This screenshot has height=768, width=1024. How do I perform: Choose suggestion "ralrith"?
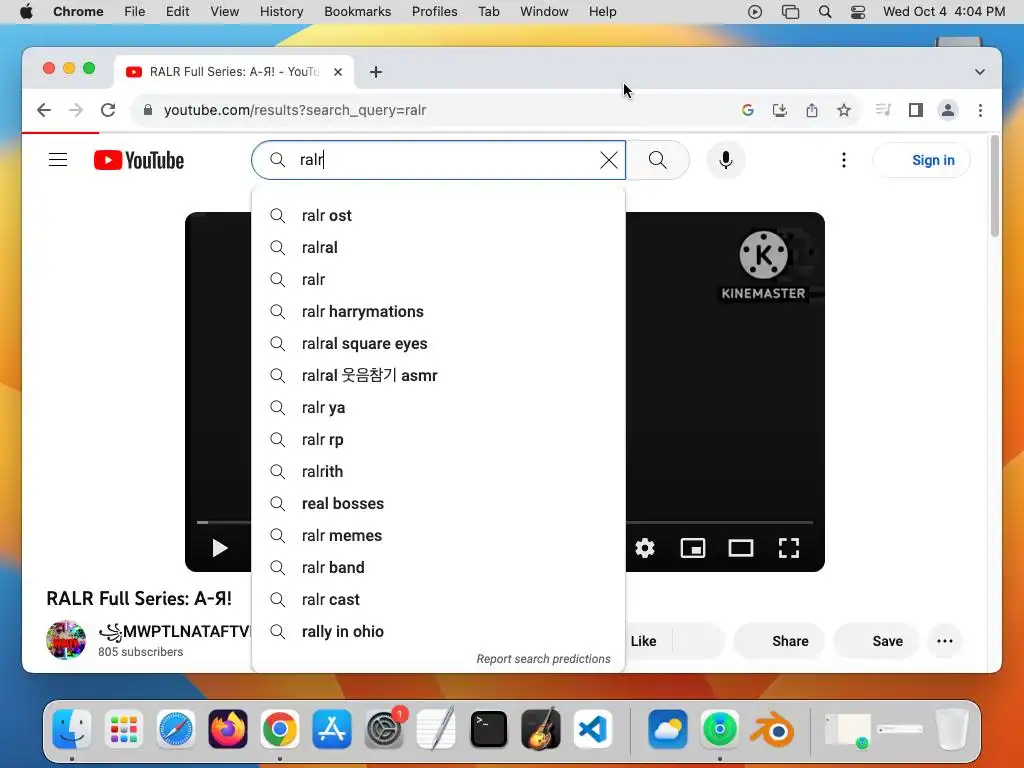pos(438,472)
